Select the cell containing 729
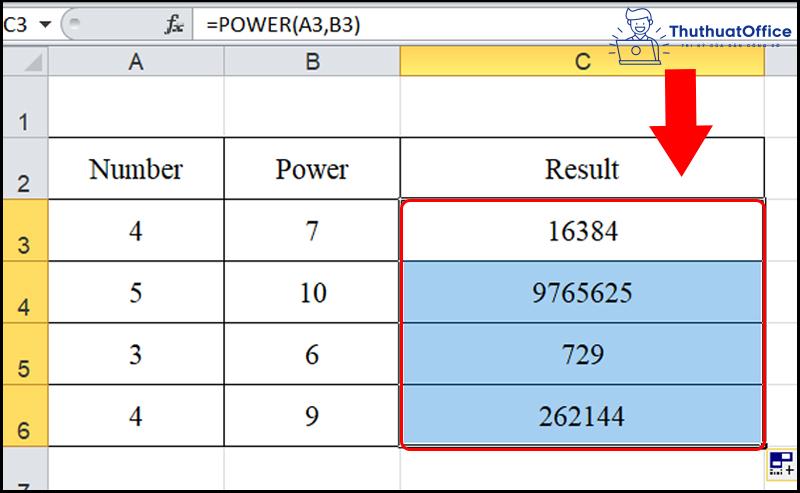 tap(582, 354)
